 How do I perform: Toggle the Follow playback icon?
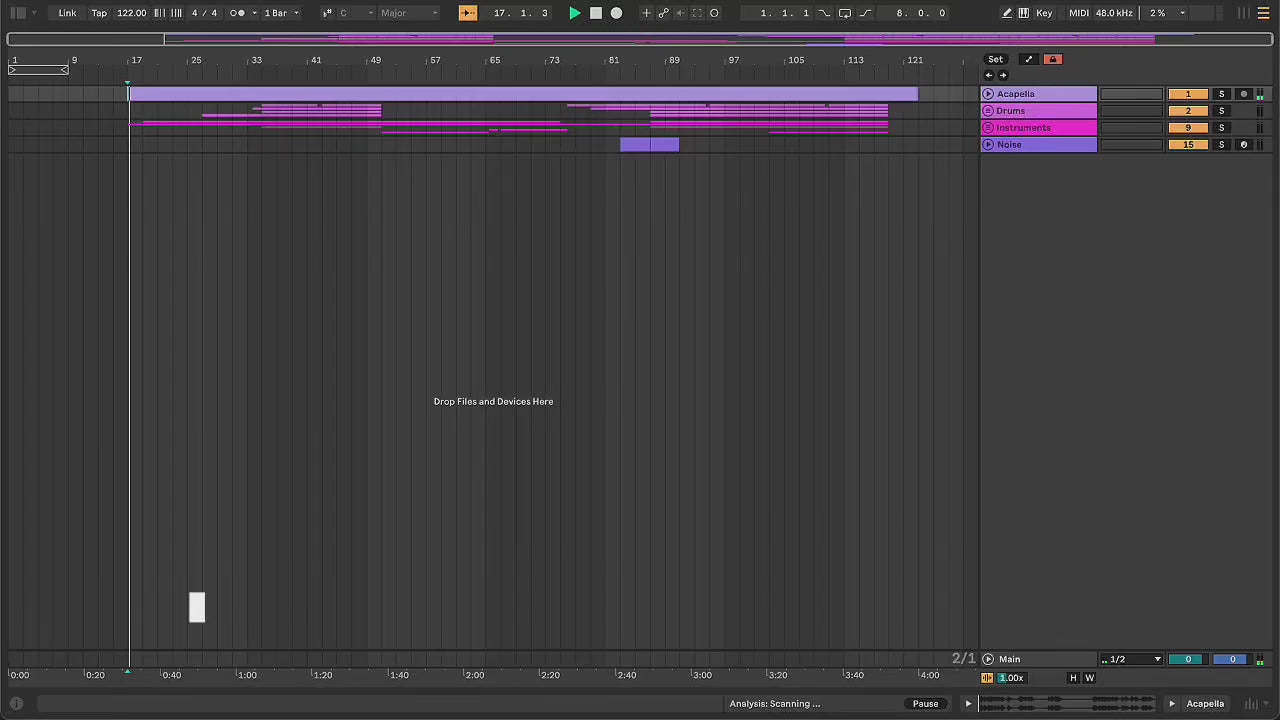(x=468, y=13)
